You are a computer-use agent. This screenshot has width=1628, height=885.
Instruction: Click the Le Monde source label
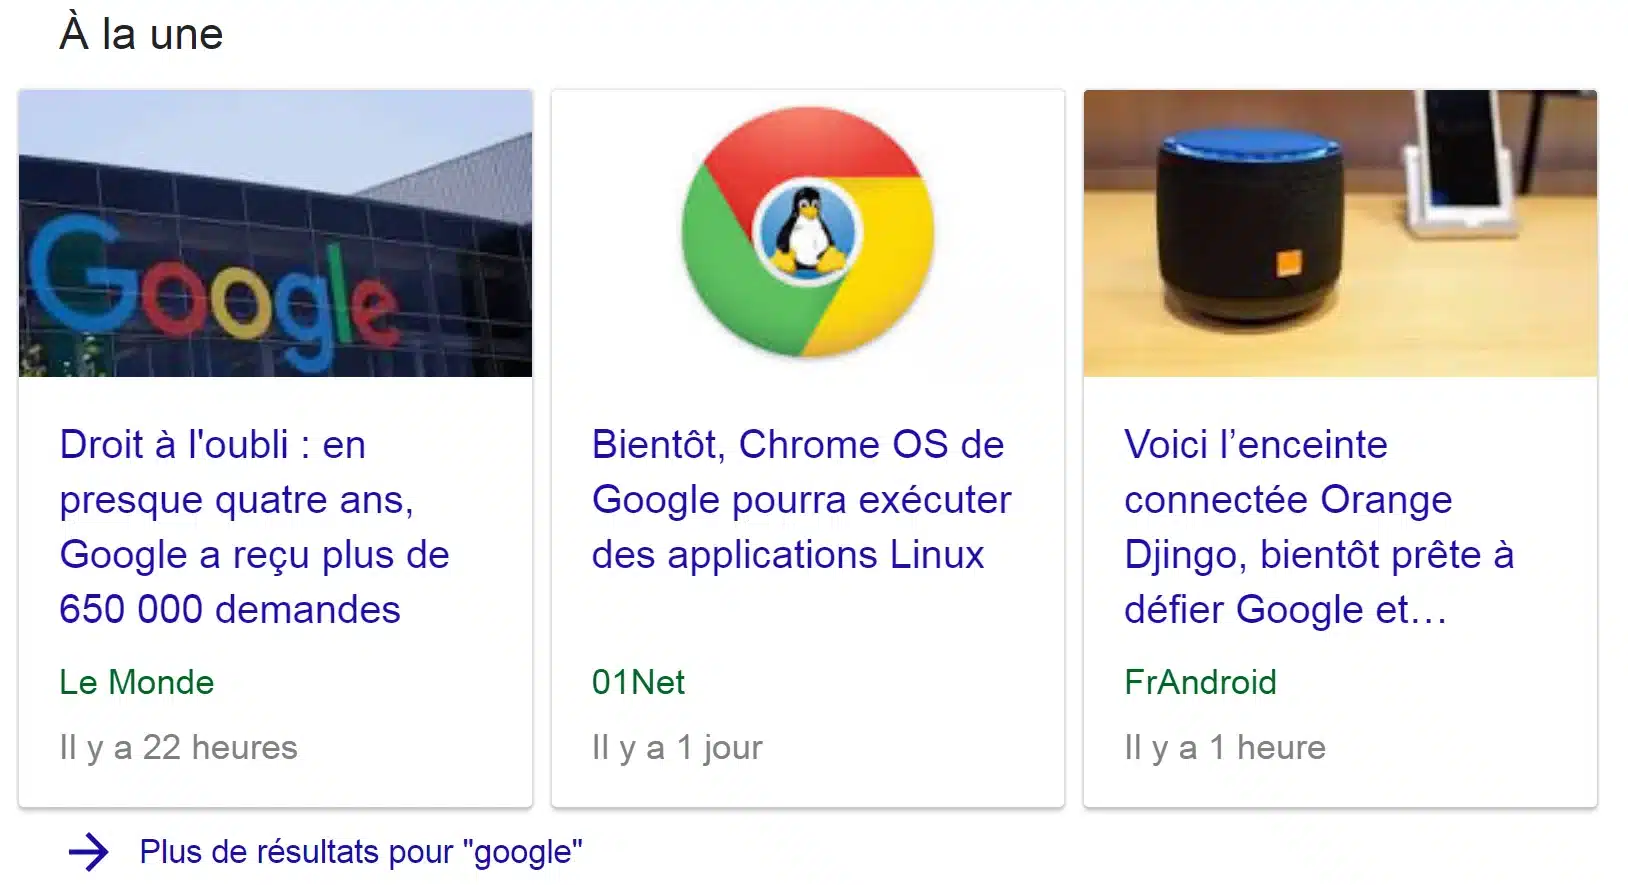[x=137, y=682]
